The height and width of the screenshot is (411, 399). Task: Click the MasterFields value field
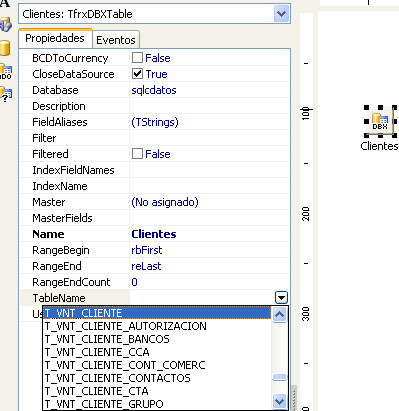click(209, 218)
